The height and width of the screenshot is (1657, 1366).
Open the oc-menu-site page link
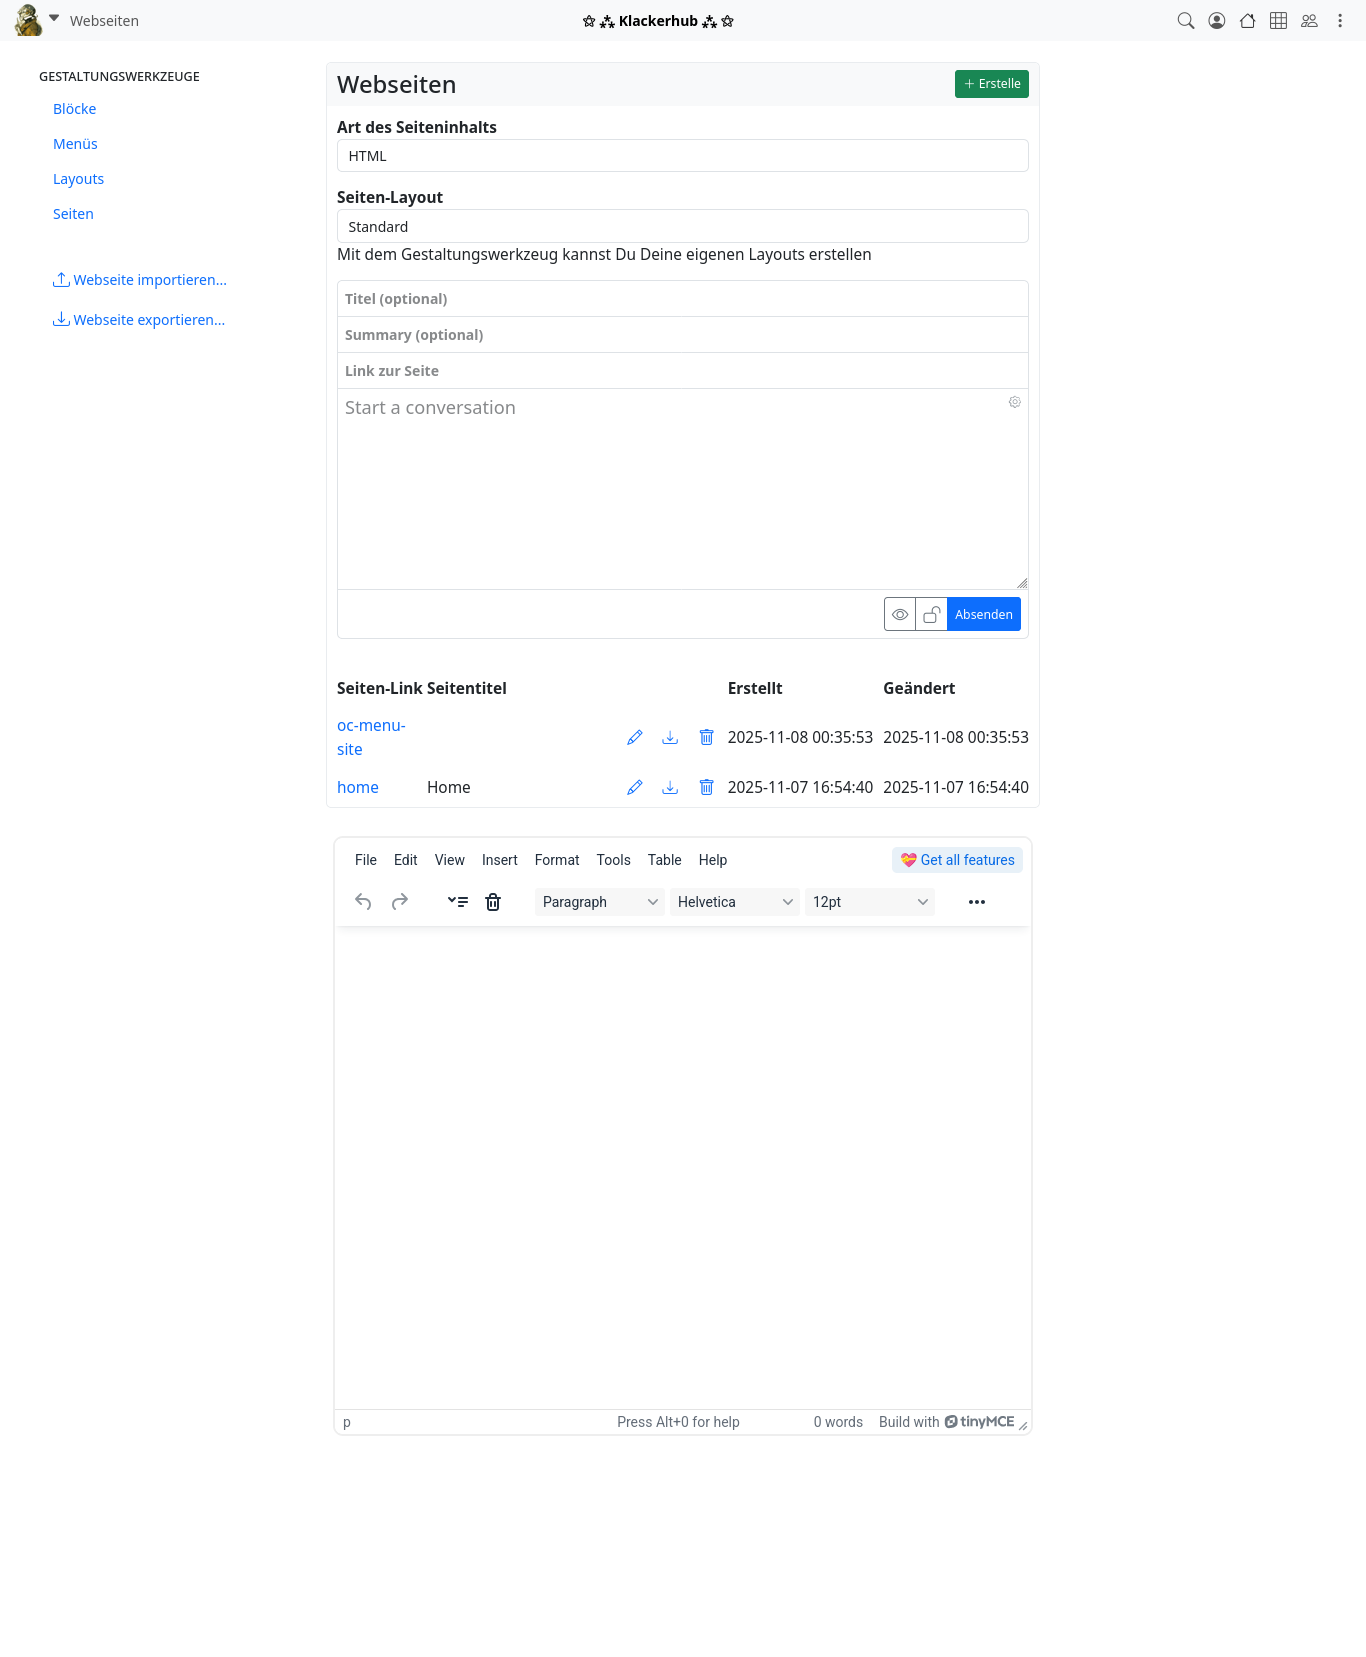[371, 738]
